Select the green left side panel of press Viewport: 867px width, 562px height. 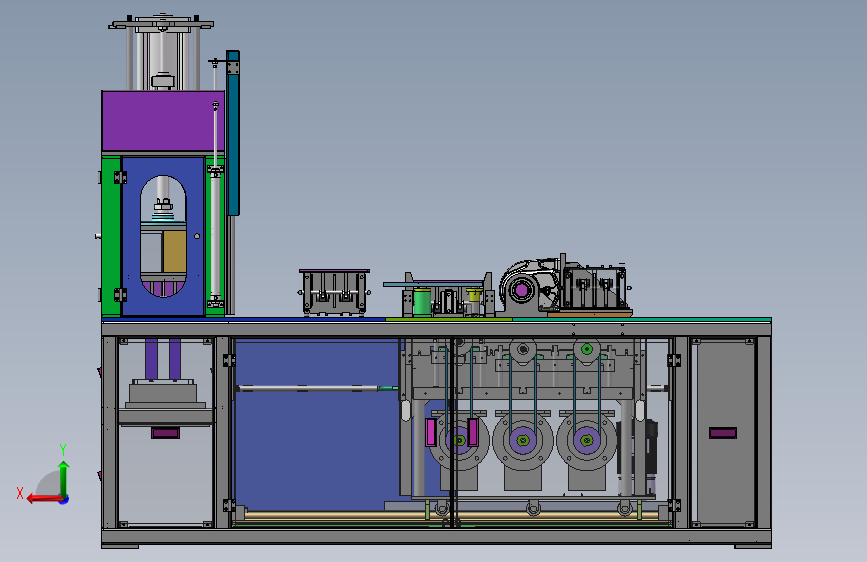click(111, 236)
